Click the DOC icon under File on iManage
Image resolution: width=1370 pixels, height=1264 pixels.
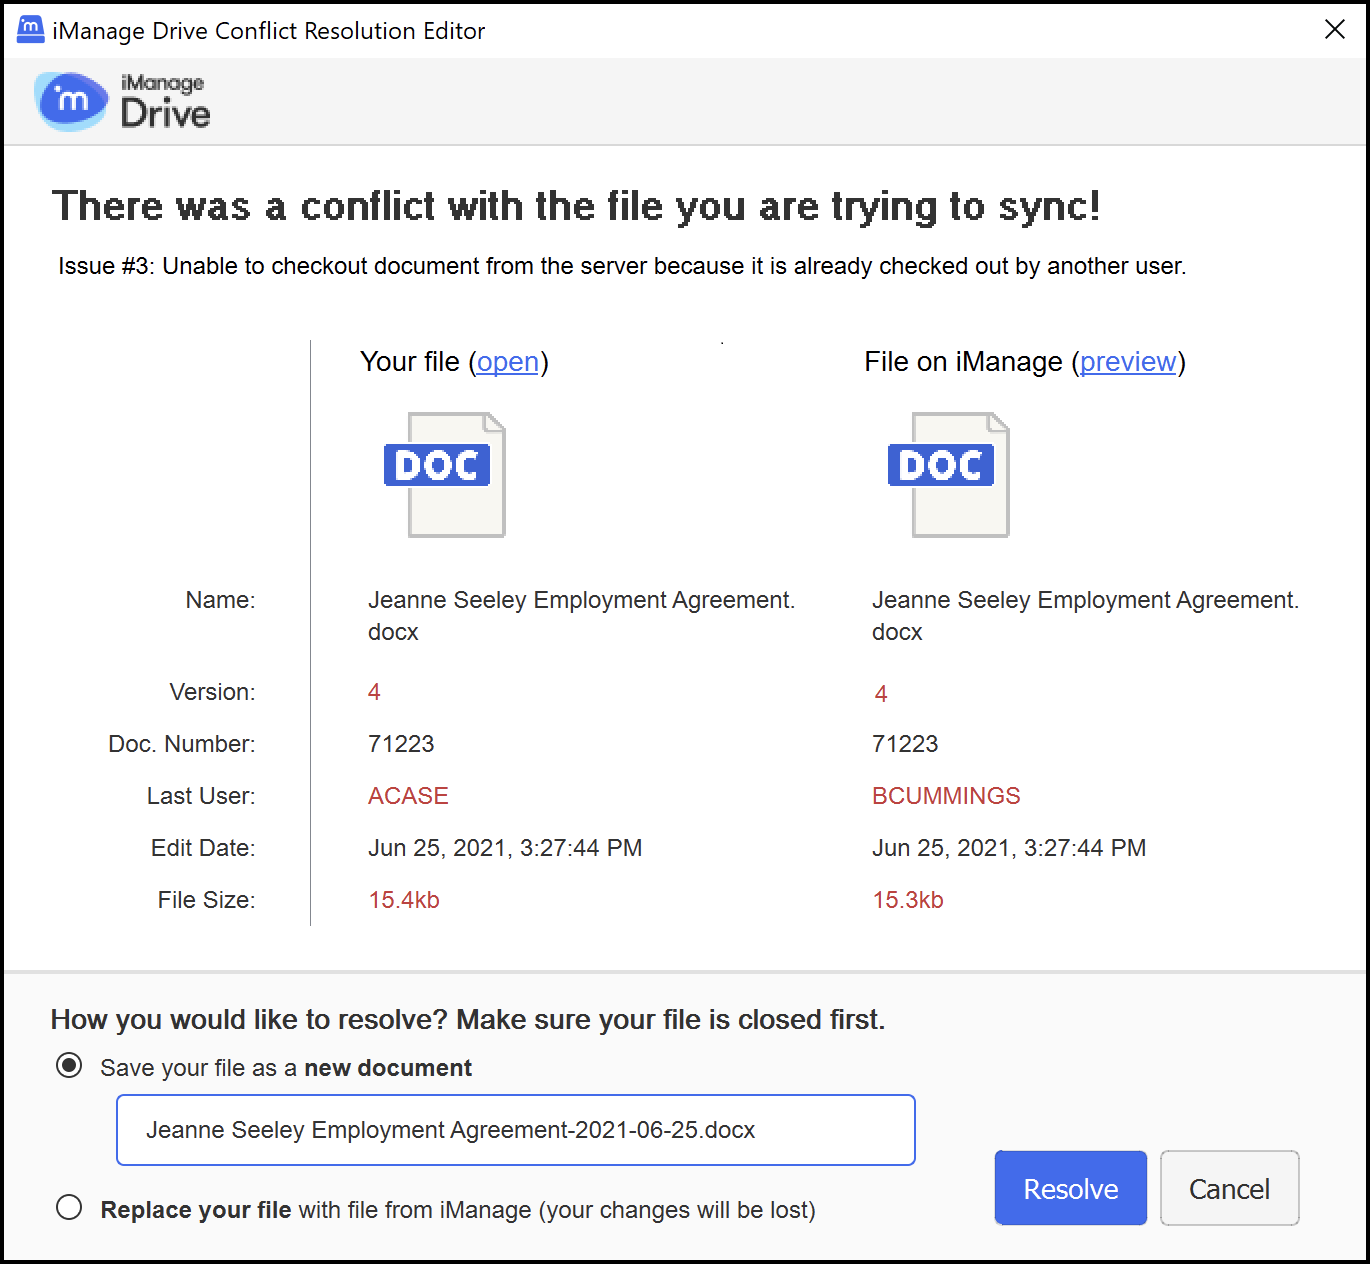pyautogui.click(x=950, y=475)
